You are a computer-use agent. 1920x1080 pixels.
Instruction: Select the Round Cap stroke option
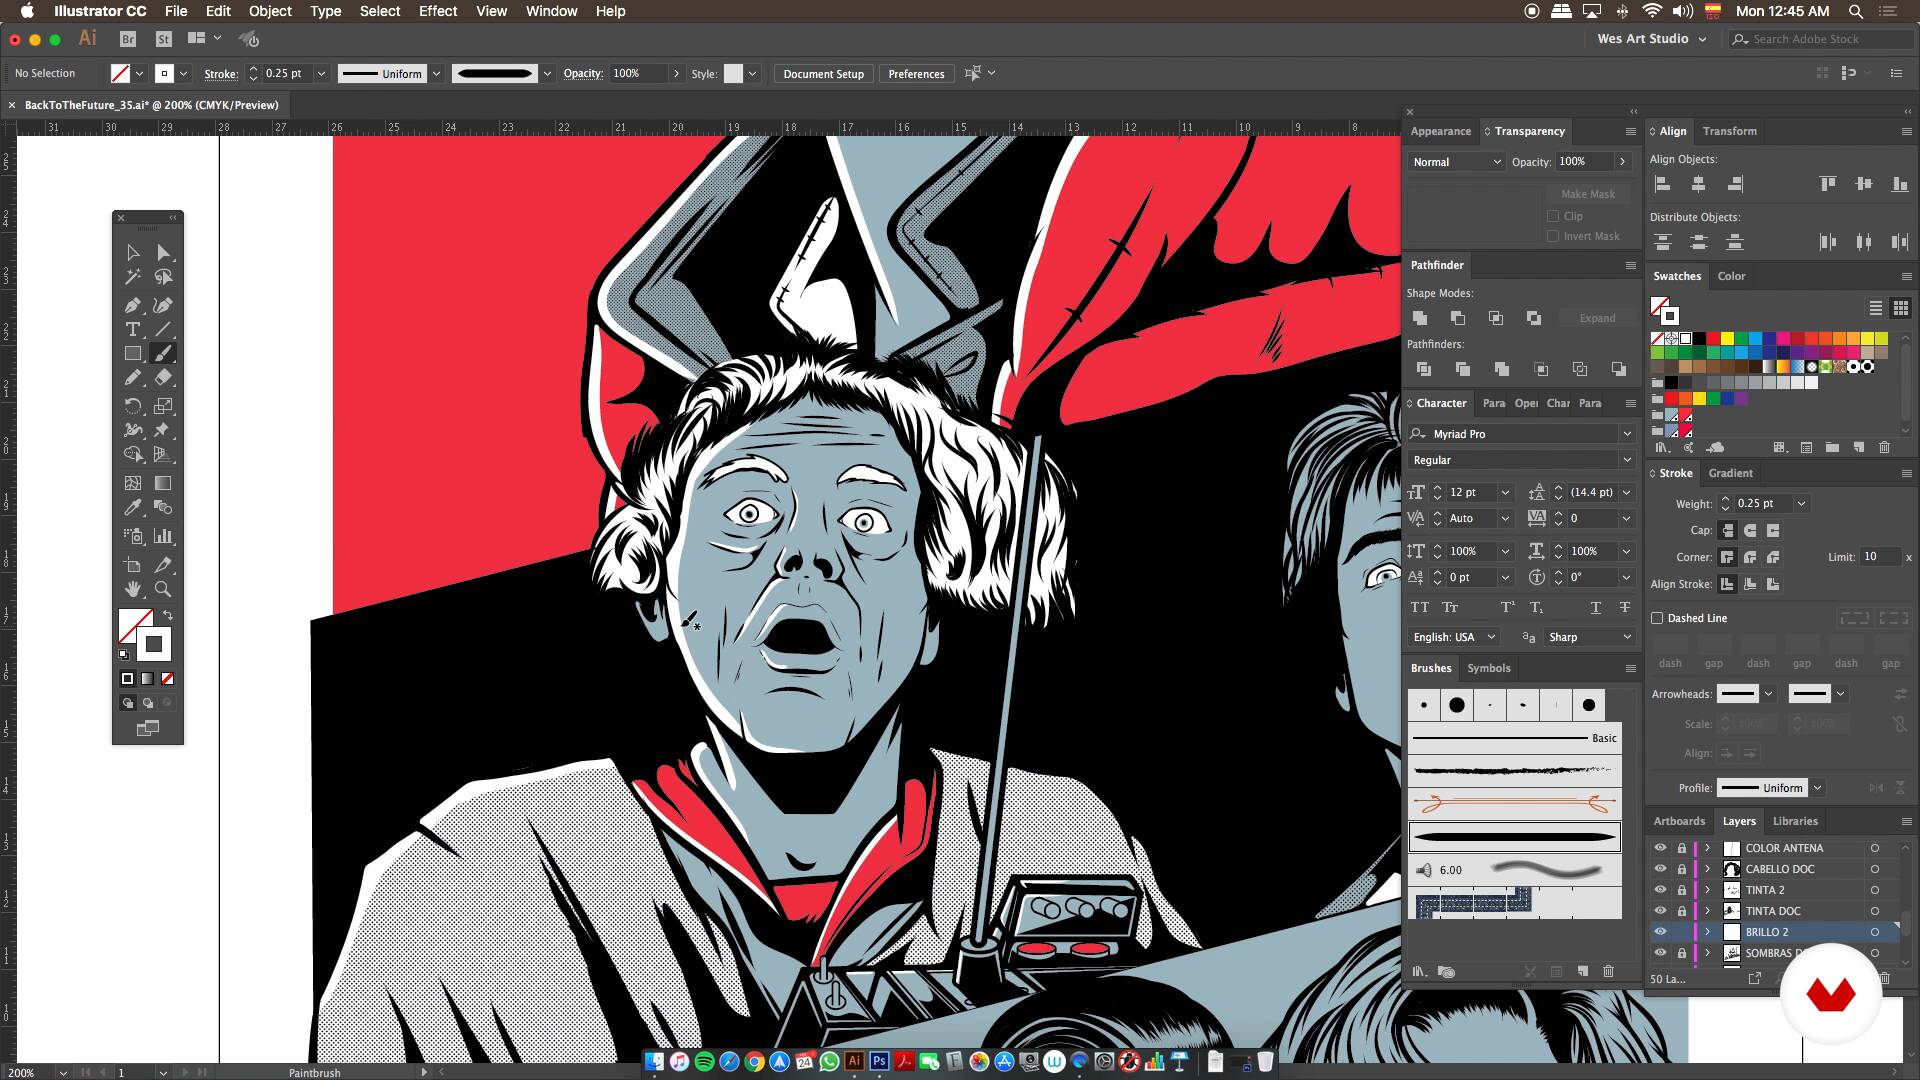1750,530
